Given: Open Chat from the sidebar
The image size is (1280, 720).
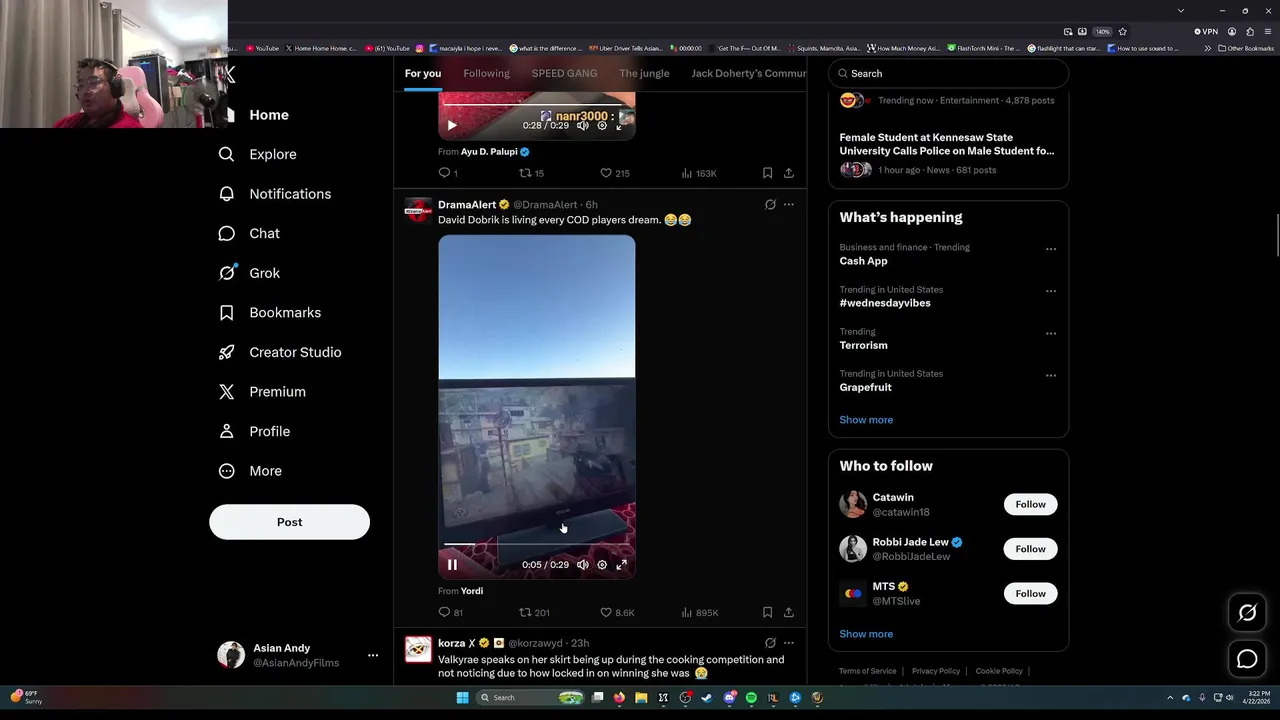Looking at the screenshot, I should click(x=250, y=233).
